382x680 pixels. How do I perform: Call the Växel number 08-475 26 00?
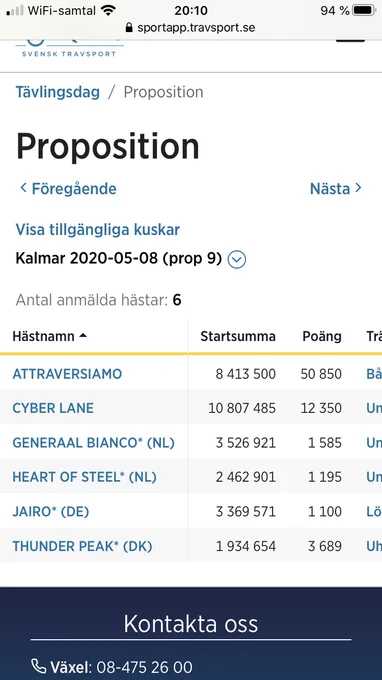click(144, 667)
